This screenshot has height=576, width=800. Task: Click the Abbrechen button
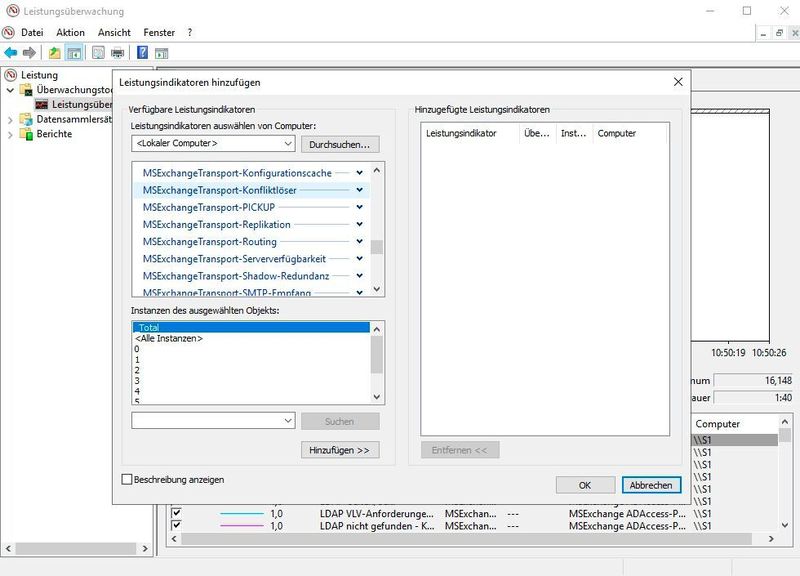[651, 485]
